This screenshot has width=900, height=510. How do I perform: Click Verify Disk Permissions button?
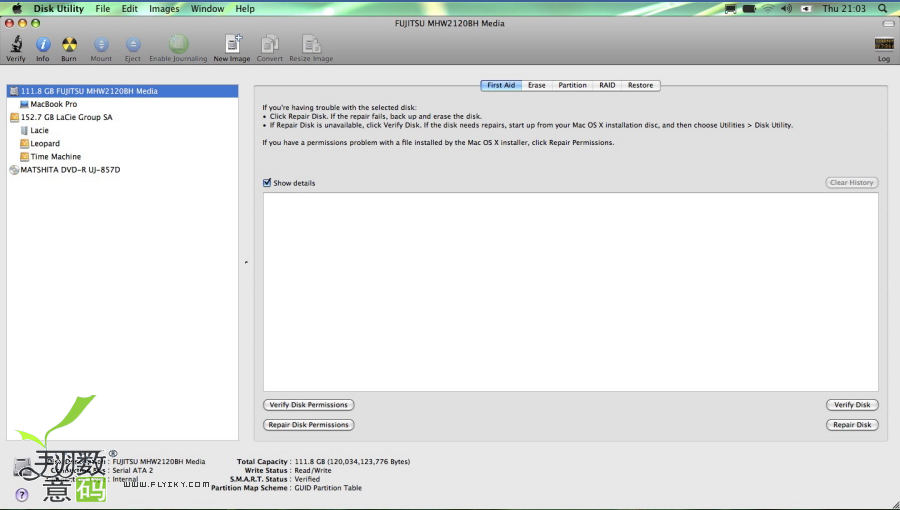(309, 405)
